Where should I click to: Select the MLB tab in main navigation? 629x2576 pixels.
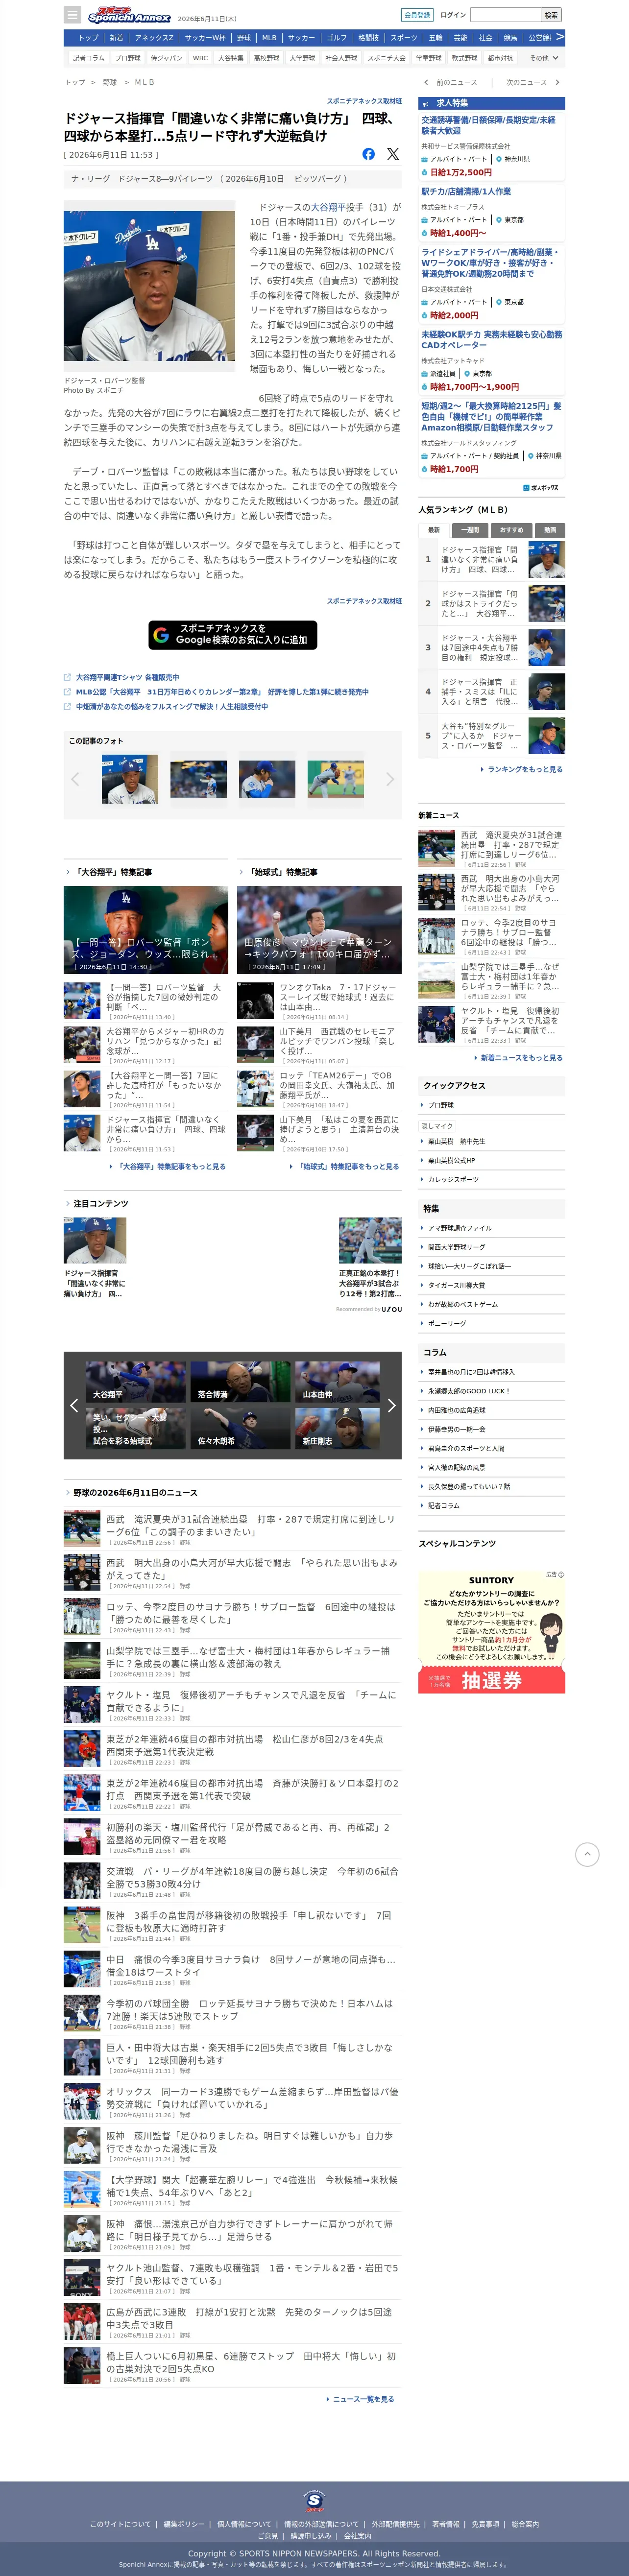(269, 37)
